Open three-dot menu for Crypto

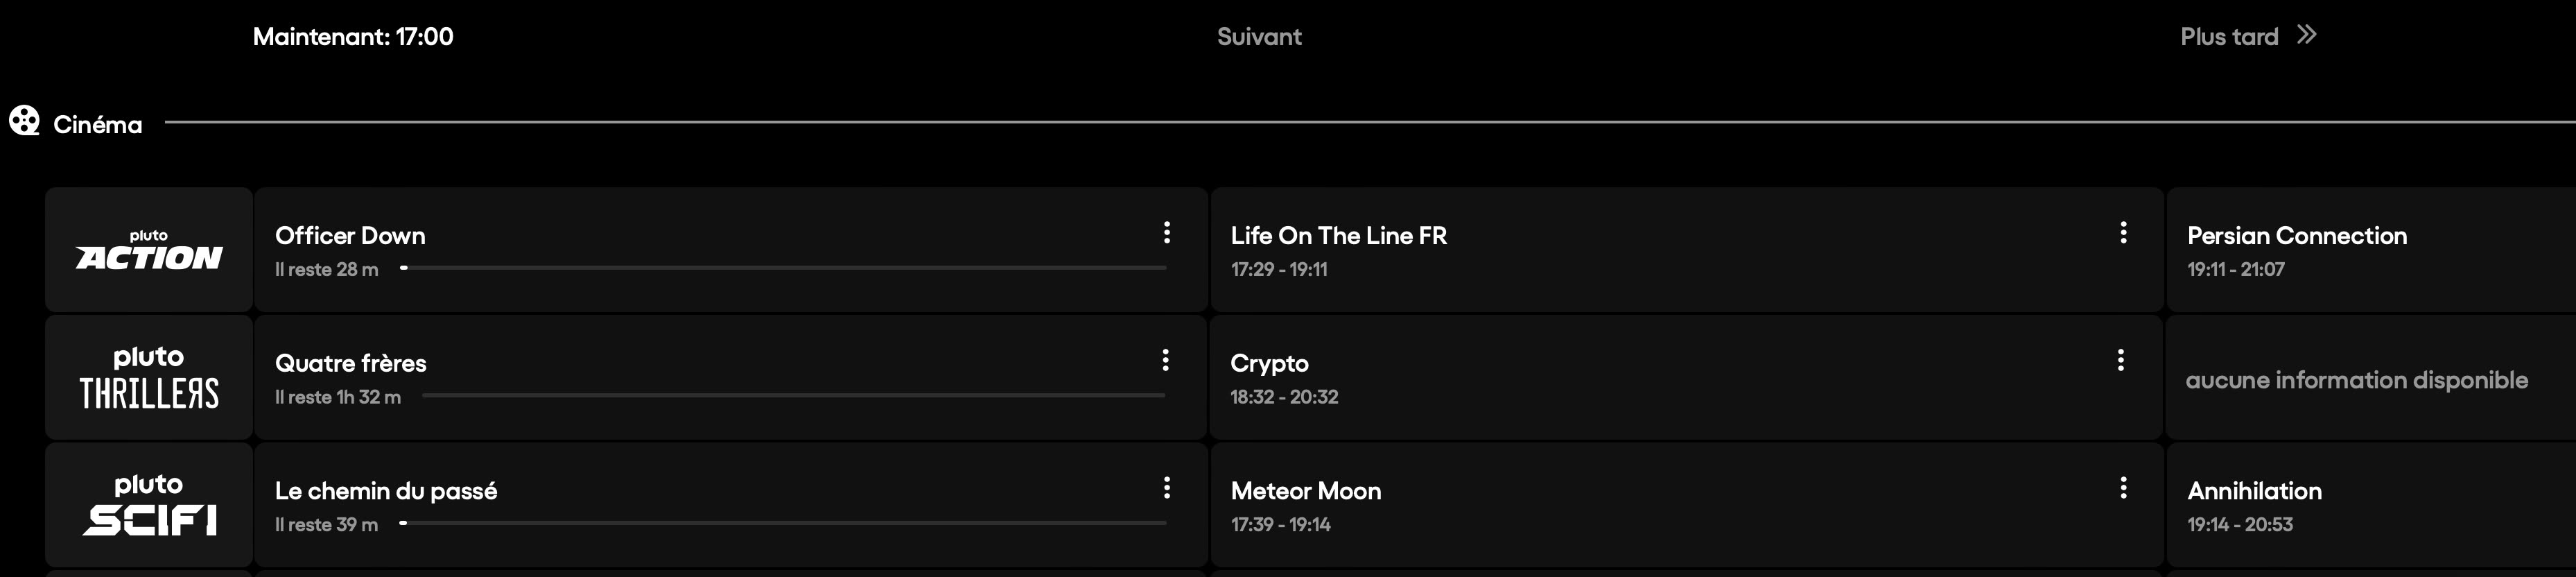coord(2121,360)
